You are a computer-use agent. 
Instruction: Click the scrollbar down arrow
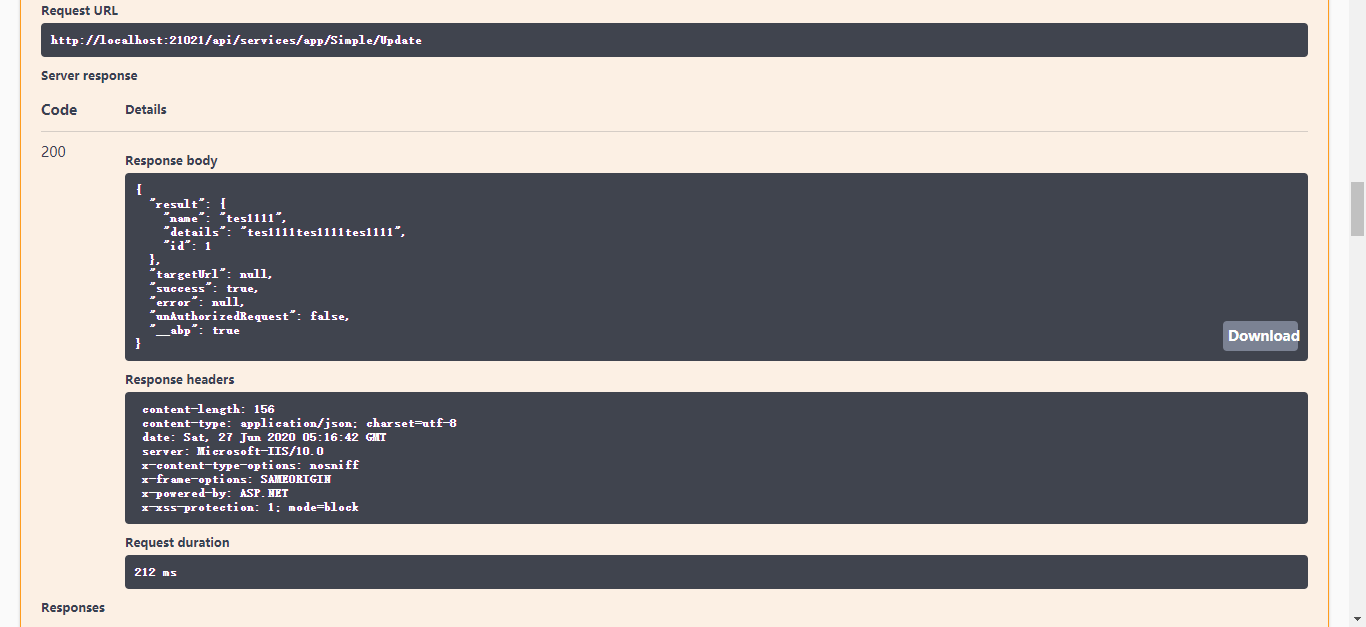click(x=1357, y=618)
